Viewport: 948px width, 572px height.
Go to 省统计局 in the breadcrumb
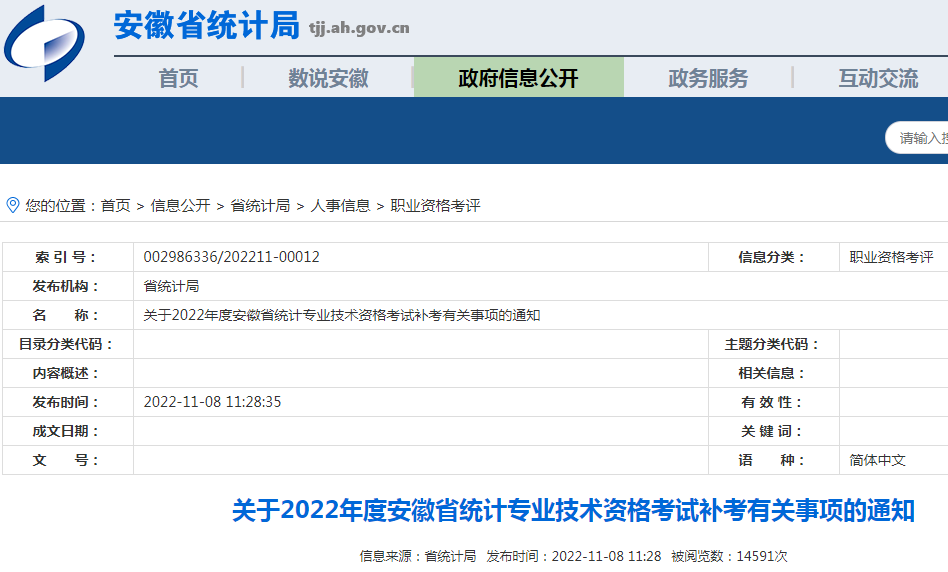point(260,206)
